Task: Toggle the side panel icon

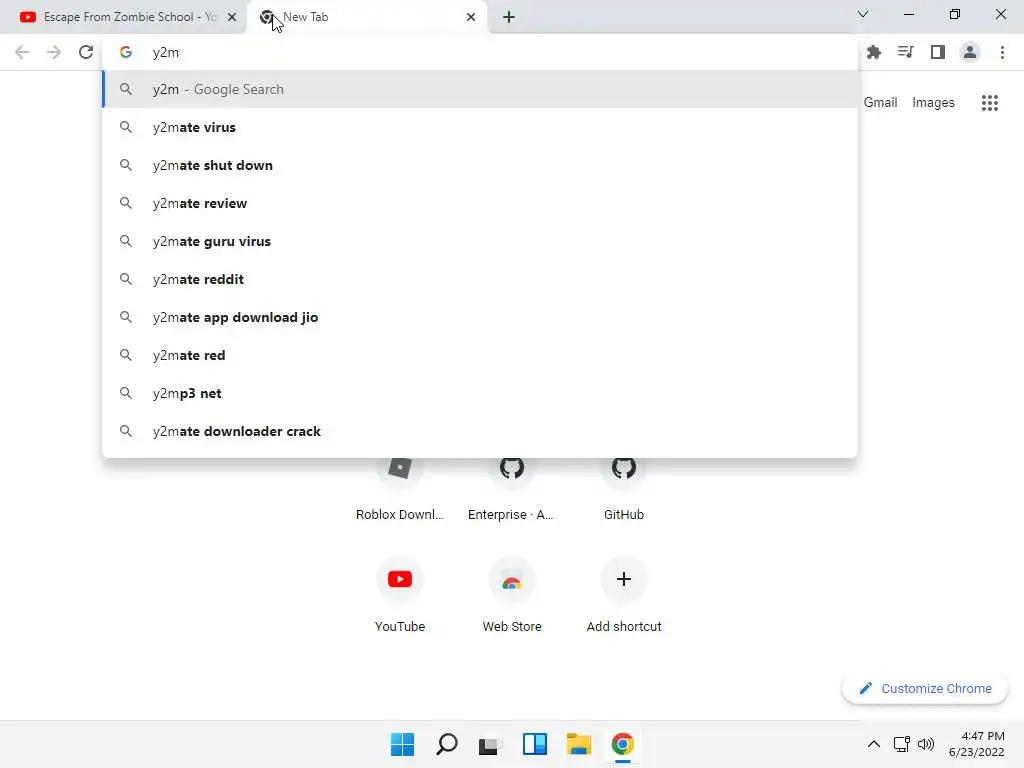Action: (x=938, y=52)
